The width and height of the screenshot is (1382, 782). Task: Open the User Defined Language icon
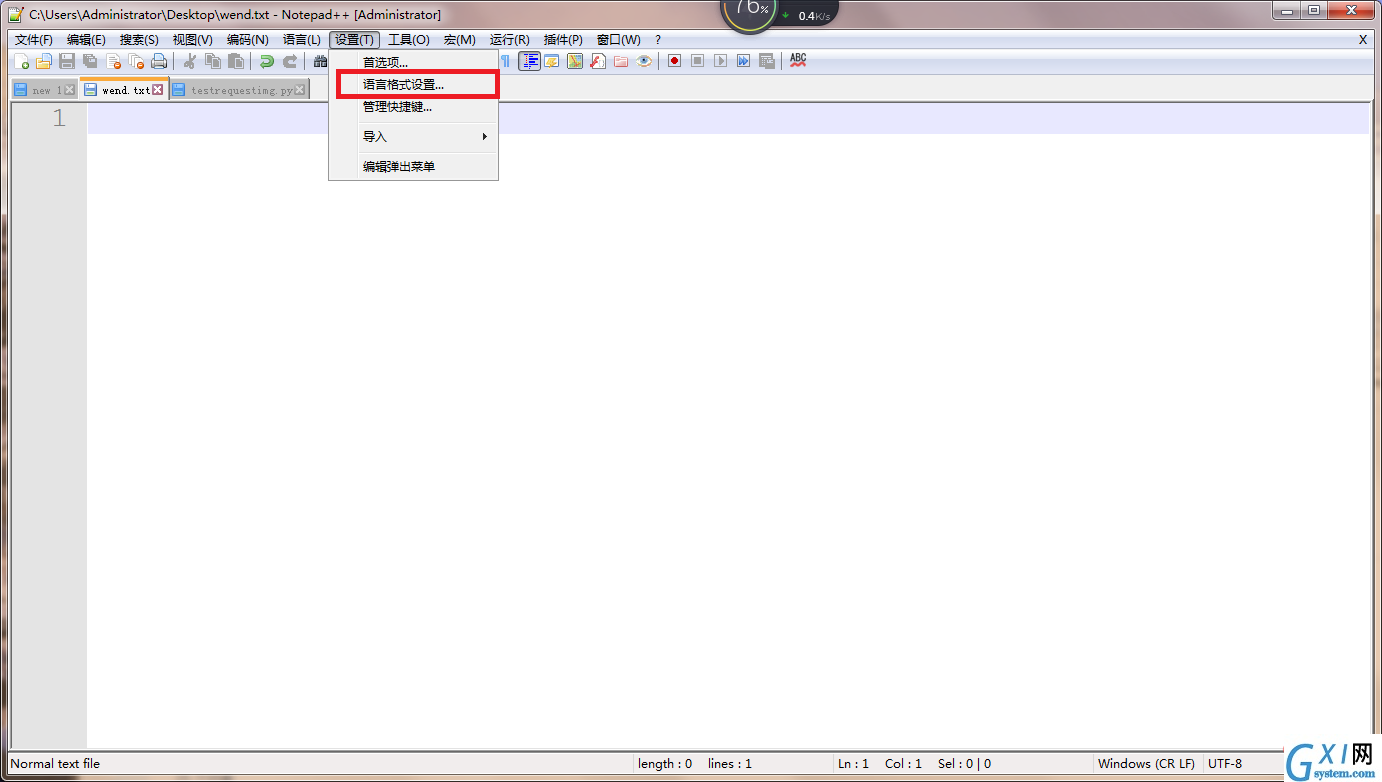(x=552, y=61)
